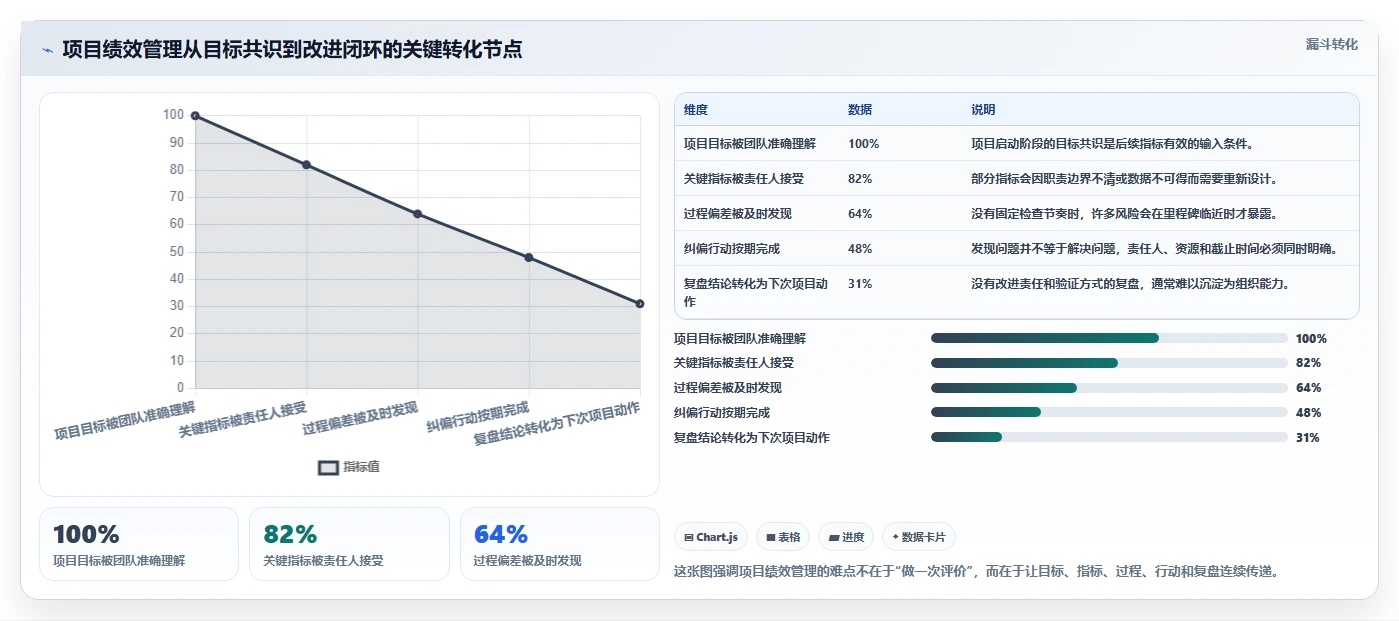Click the y-axis tick label 50
The image size is (1399, 621).
(x=175, y=252)
